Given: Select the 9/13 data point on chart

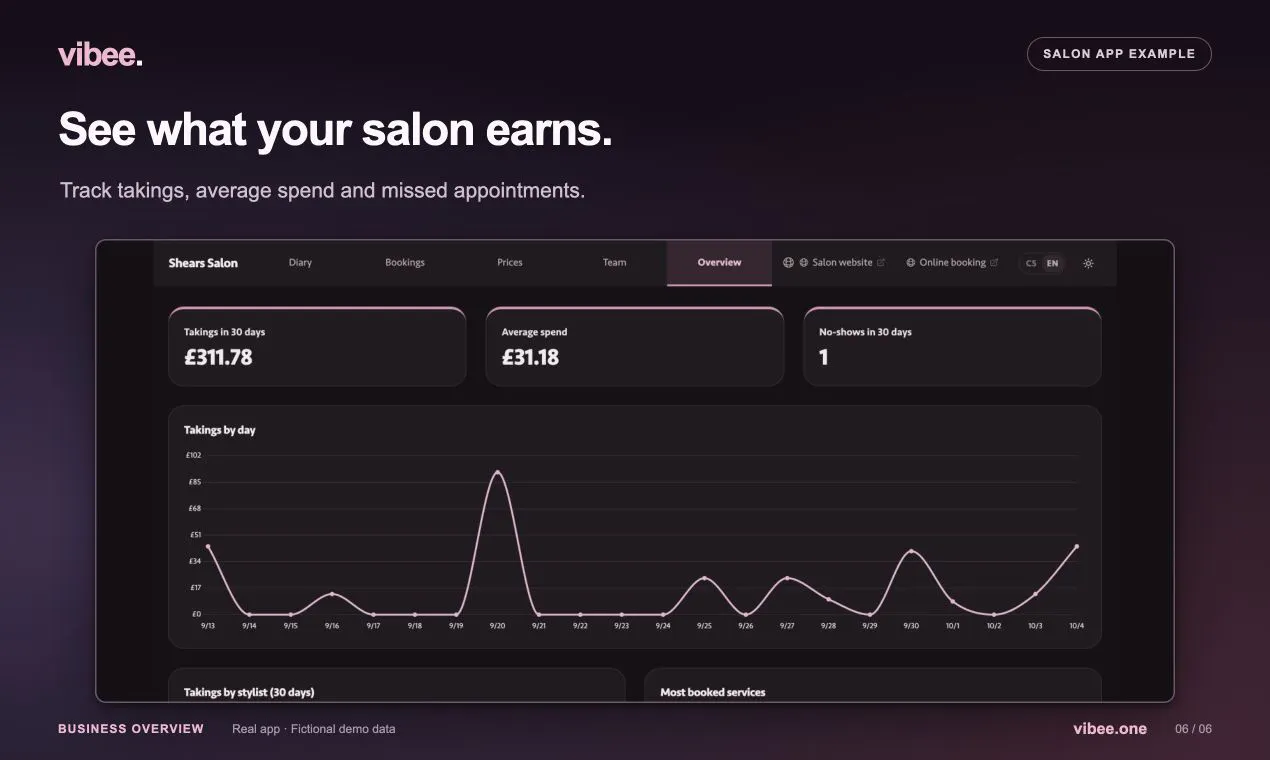Looking at the screenshot, I should [208, 546].
